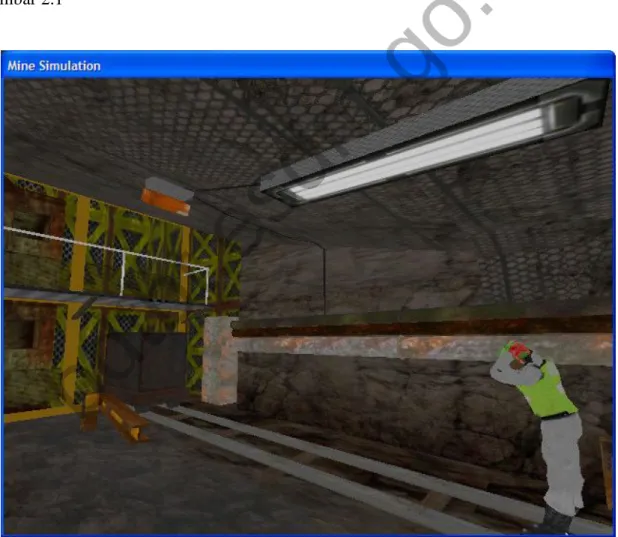Click the fluorescent ceiling light fixture

point(434,142)
